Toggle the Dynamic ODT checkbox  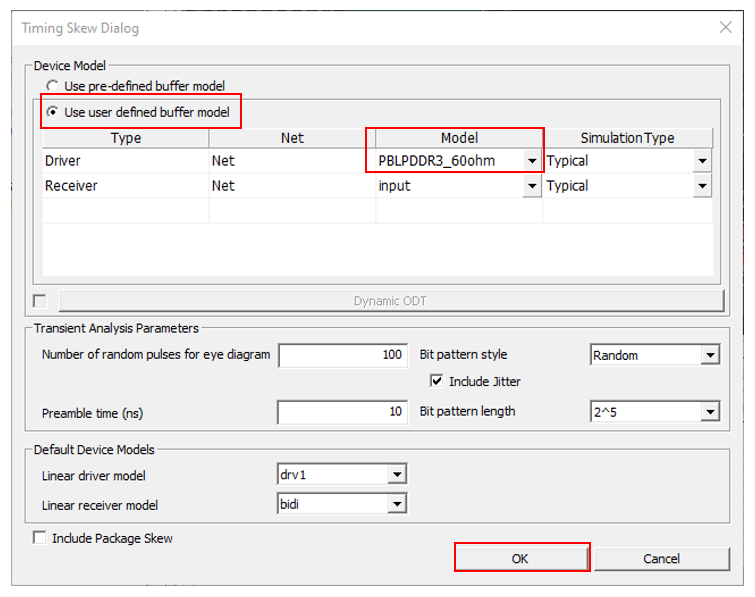point(40,301)
